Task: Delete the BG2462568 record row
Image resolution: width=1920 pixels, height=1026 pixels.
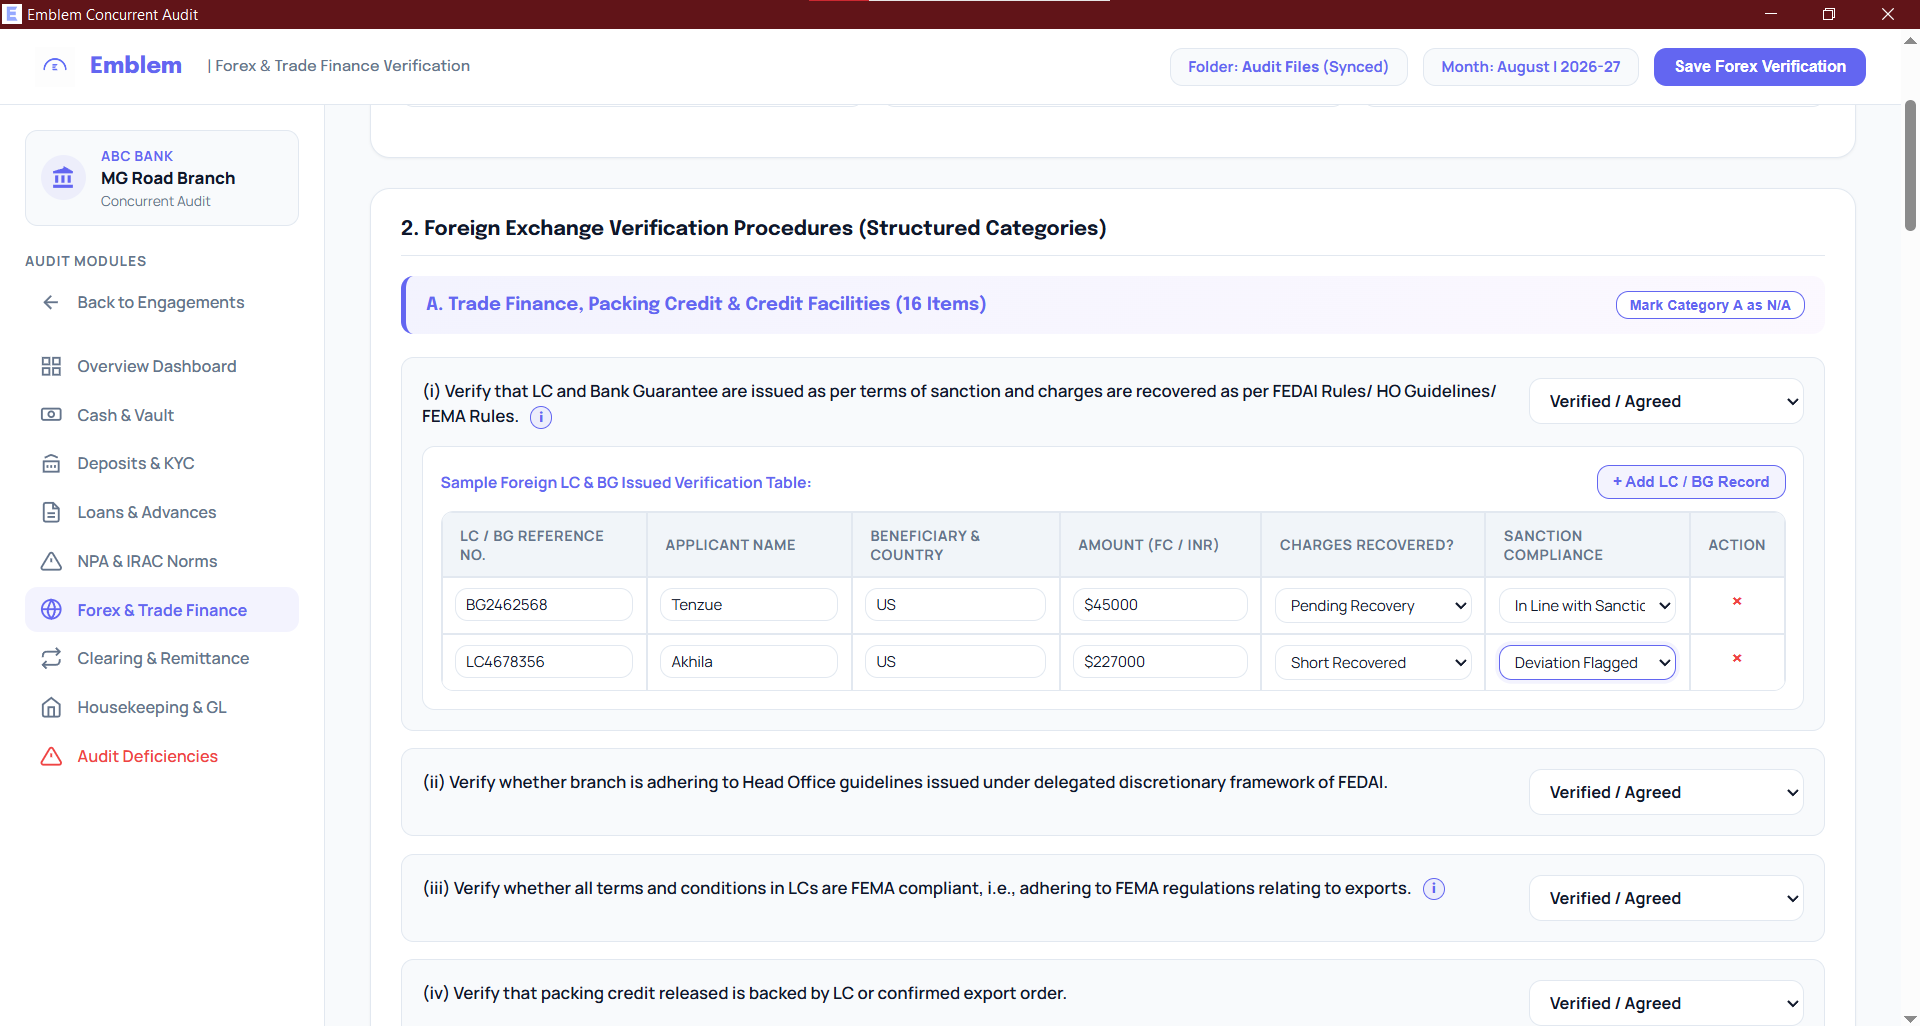Action: click(1737, 602)
